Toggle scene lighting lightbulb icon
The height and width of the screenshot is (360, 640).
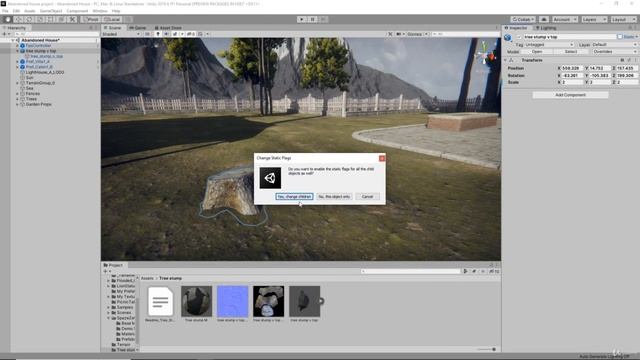tap(158, 34)
